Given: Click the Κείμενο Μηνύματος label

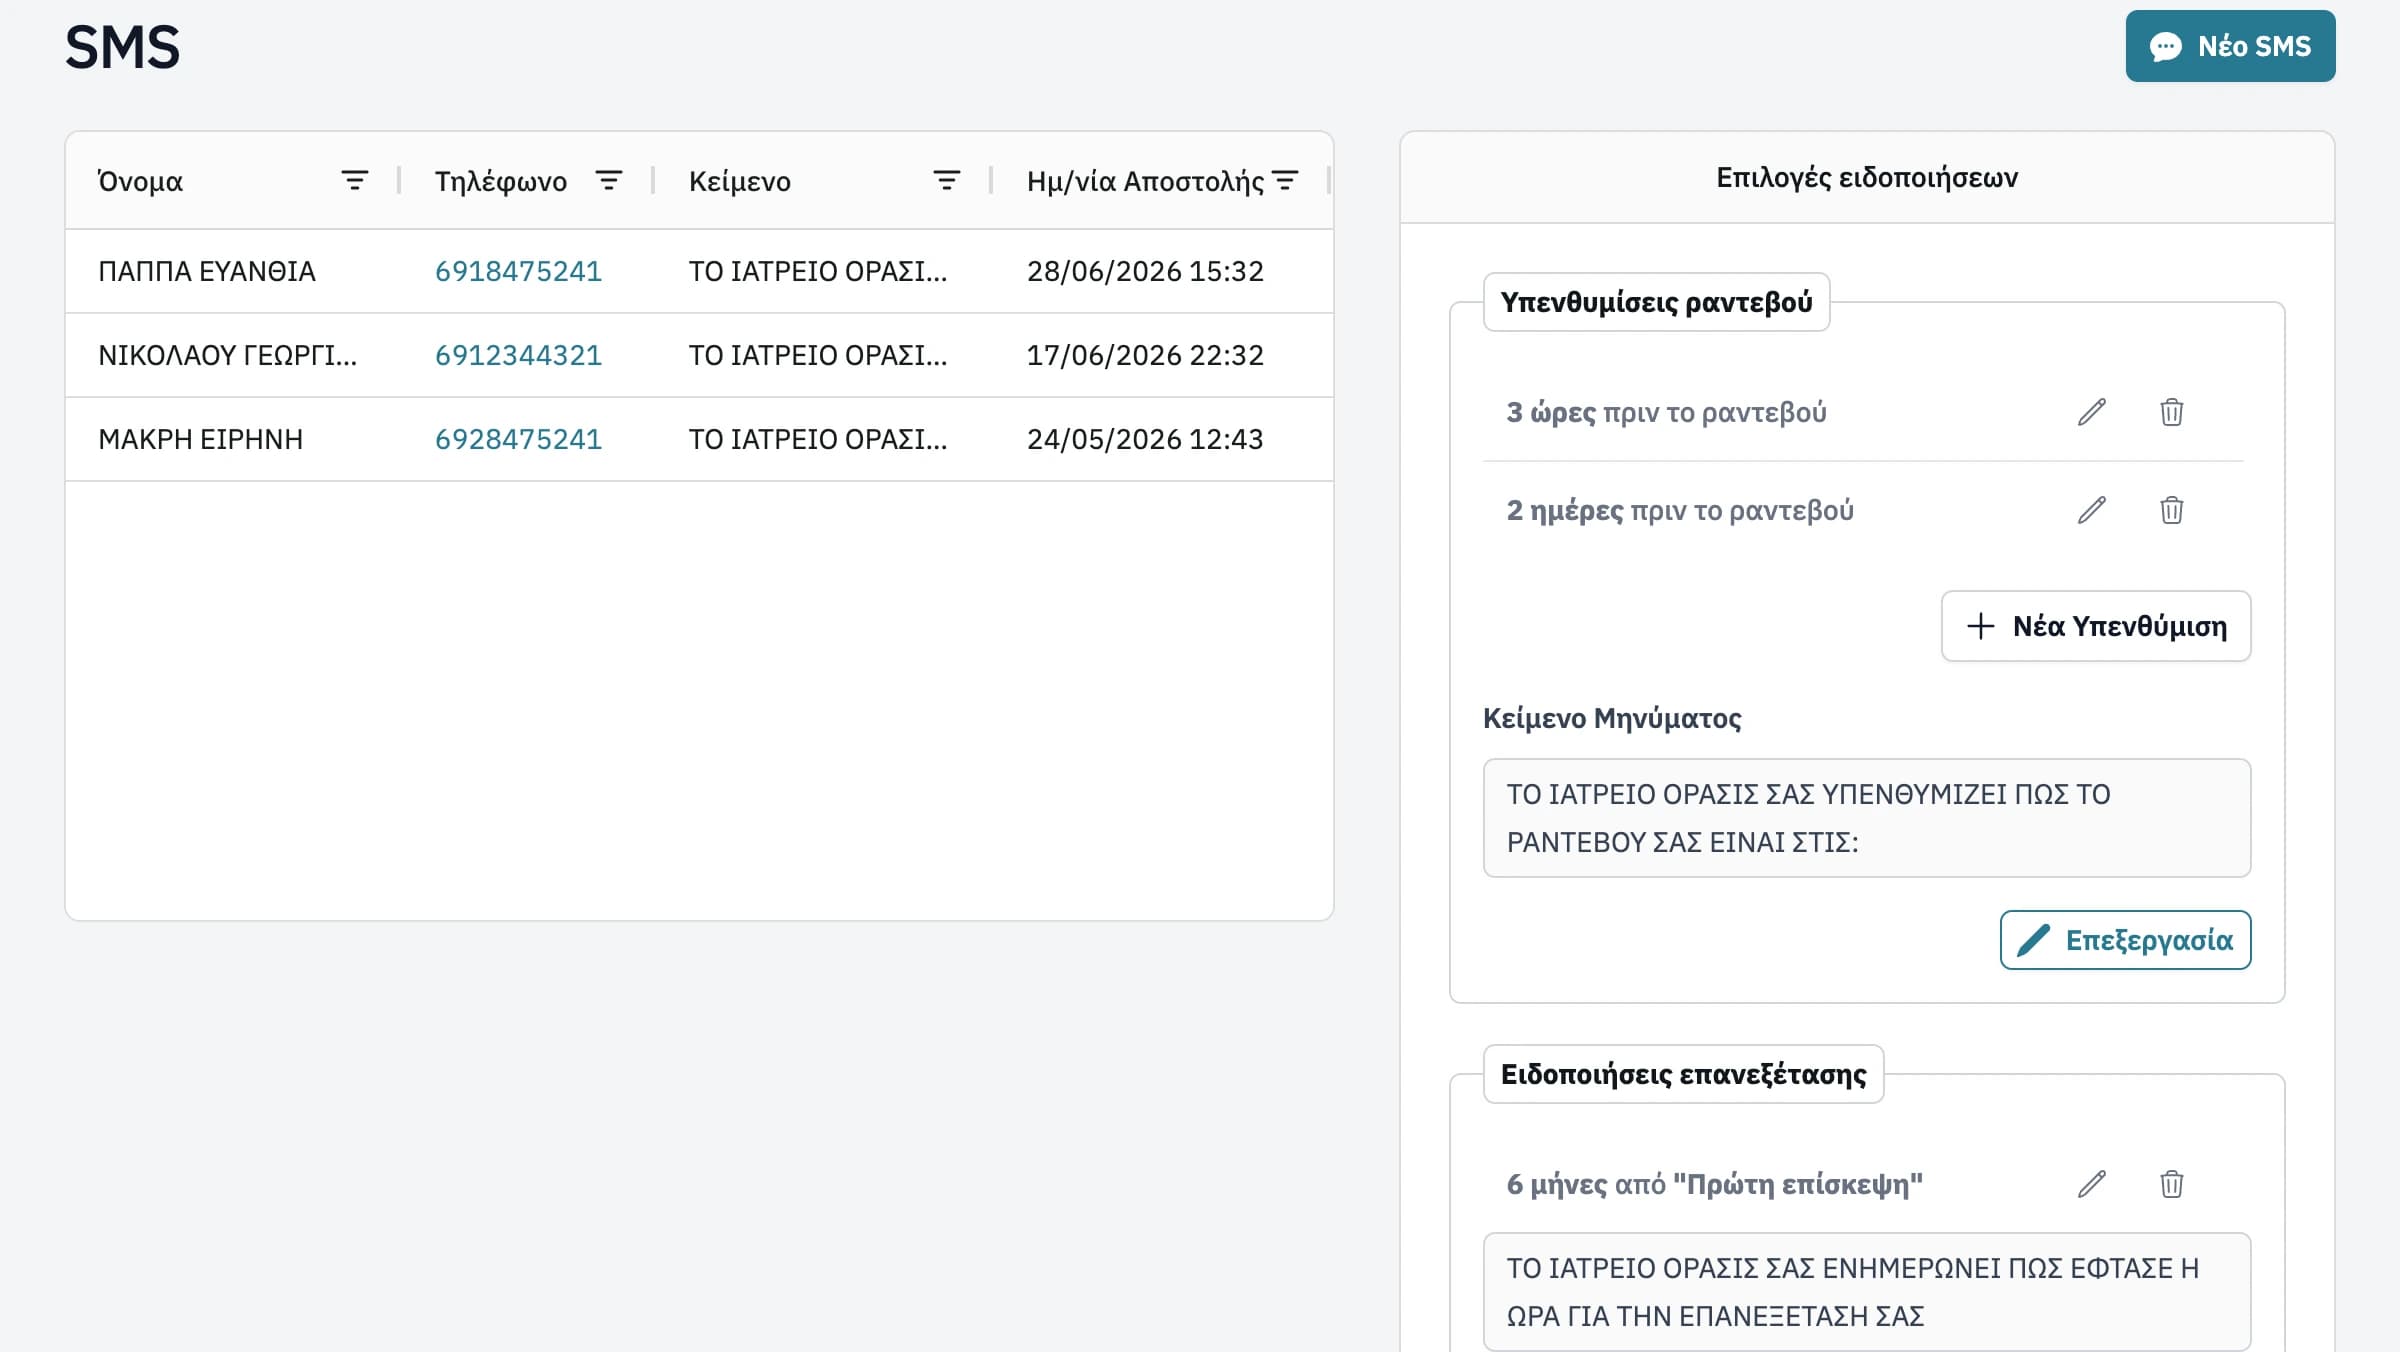Looking at the screenshot, I should click(x=1612, y=718).
